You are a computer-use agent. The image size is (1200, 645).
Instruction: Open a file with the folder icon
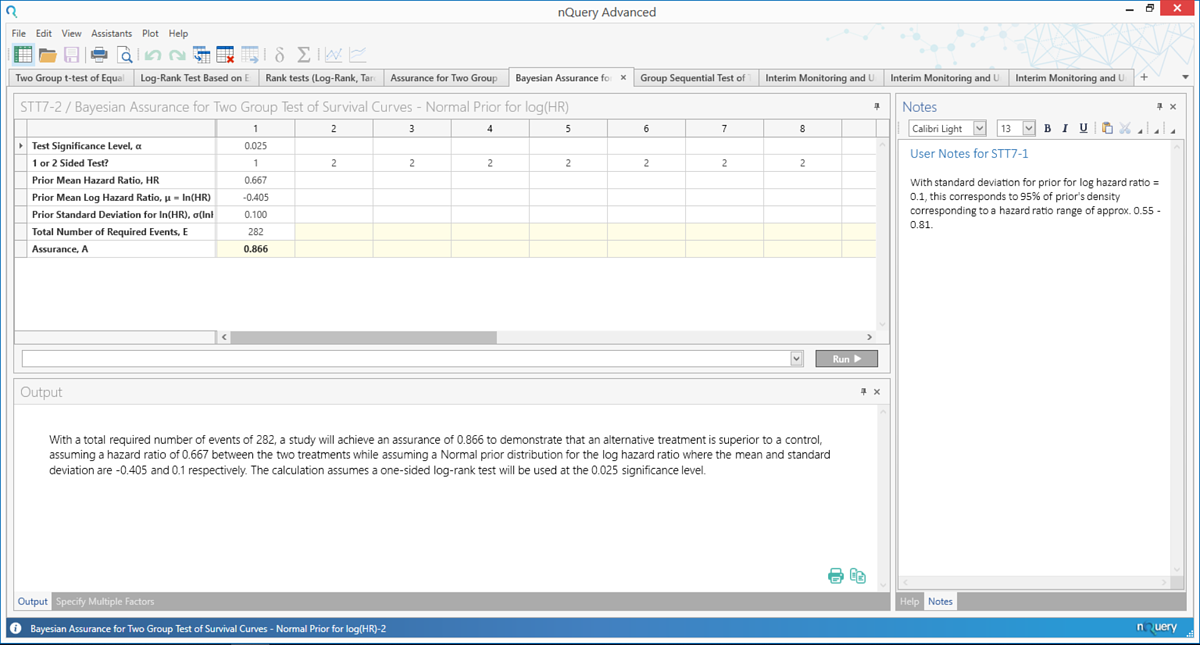[x=47, y=55]
